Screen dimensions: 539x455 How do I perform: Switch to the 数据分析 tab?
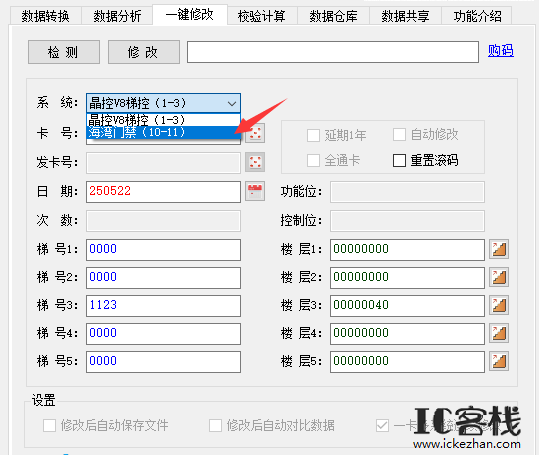tap(117, 16)
